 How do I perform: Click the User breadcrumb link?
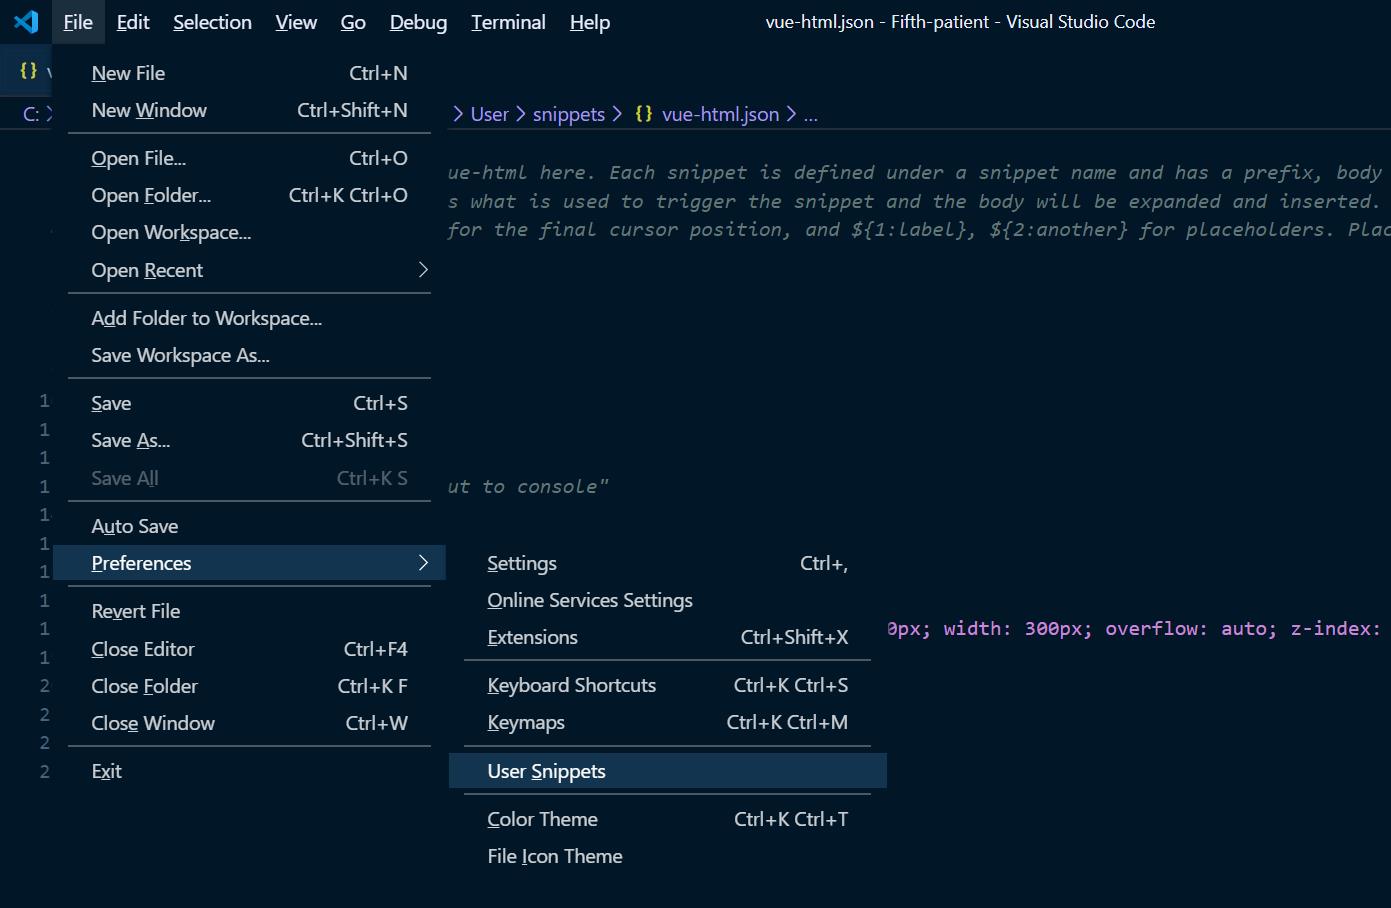pyautogui.click(x=489, y=113)
